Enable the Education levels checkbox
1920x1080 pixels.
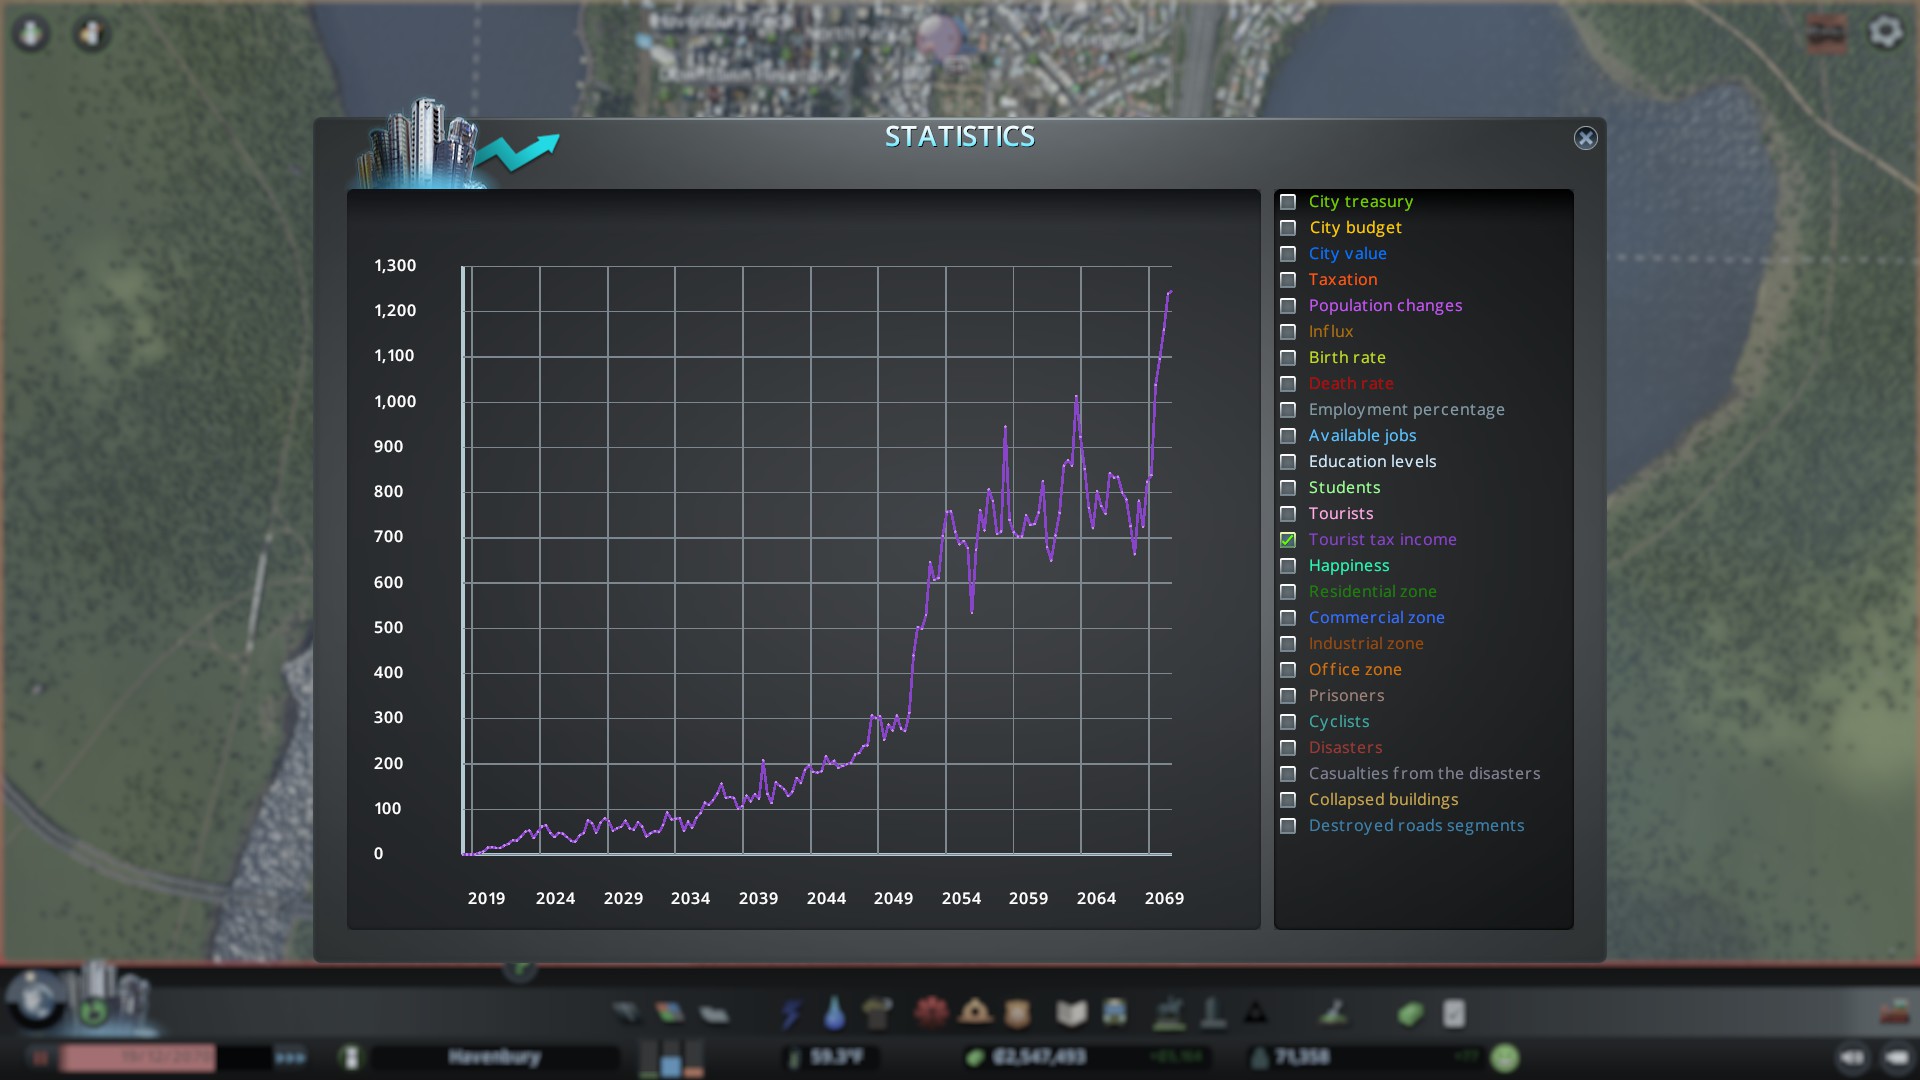click(x=1288, y=462)
